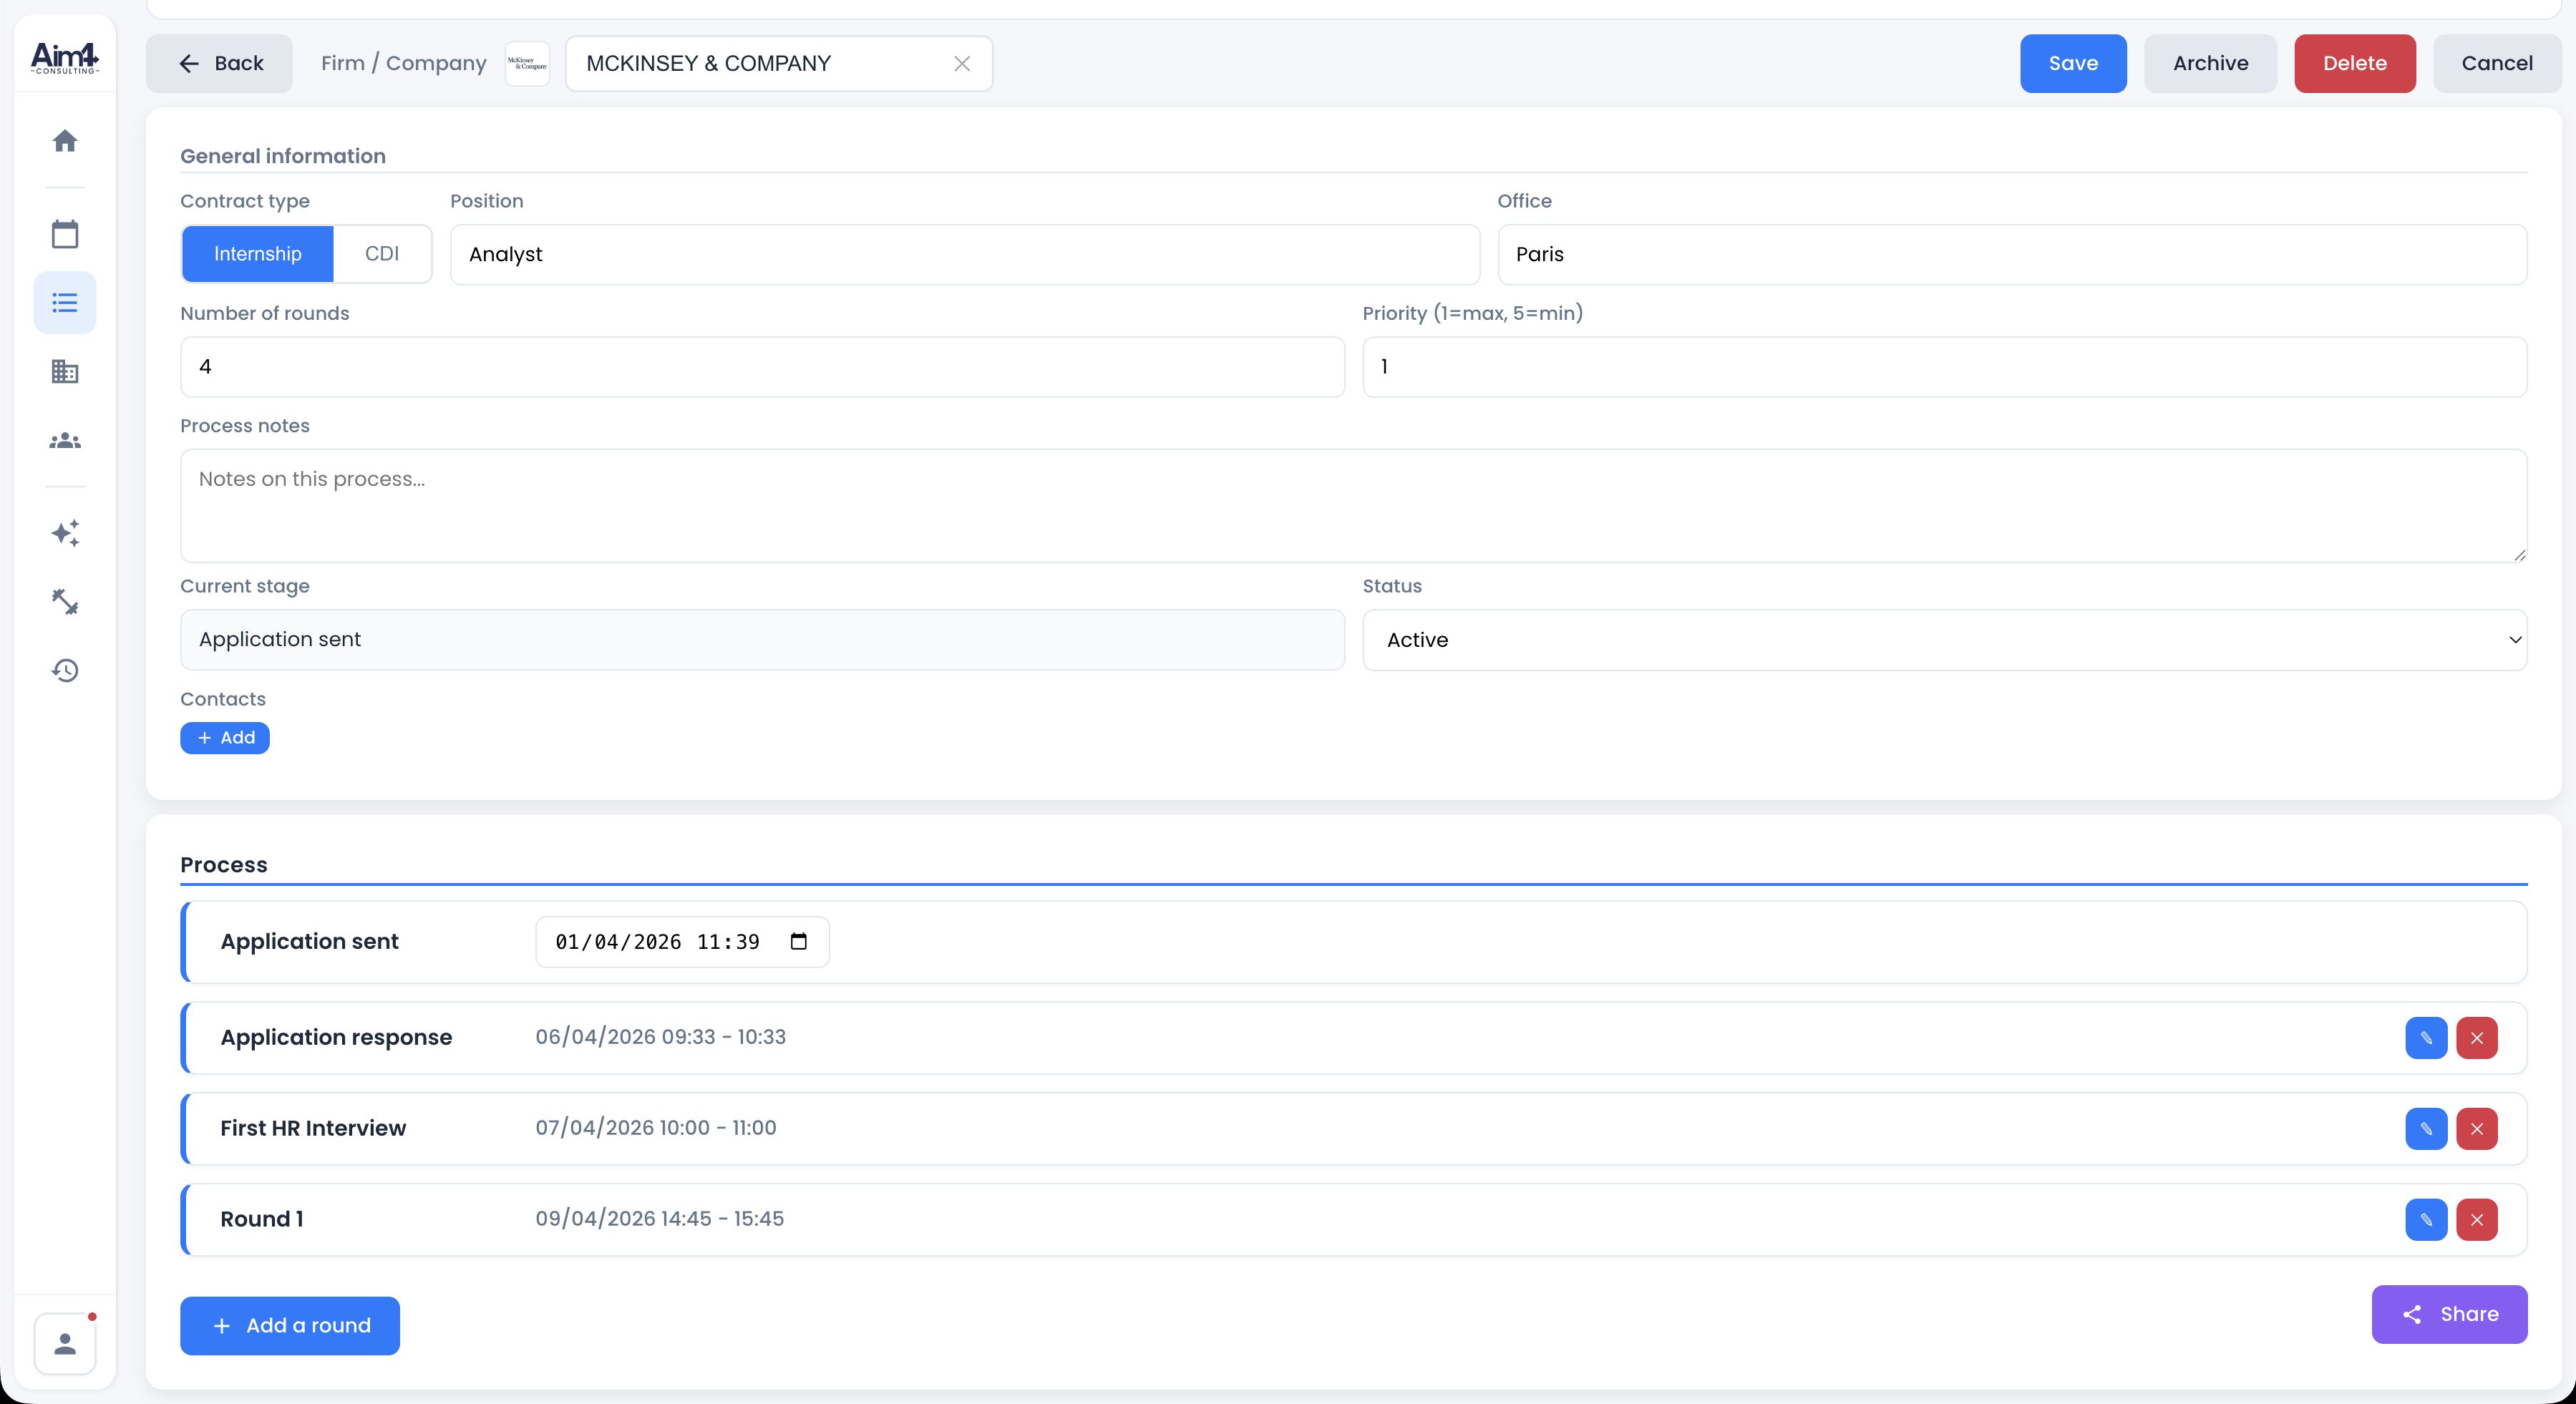Click the Application response row label
This screenshot has height=1404, width=2576.
[336, 1037]
